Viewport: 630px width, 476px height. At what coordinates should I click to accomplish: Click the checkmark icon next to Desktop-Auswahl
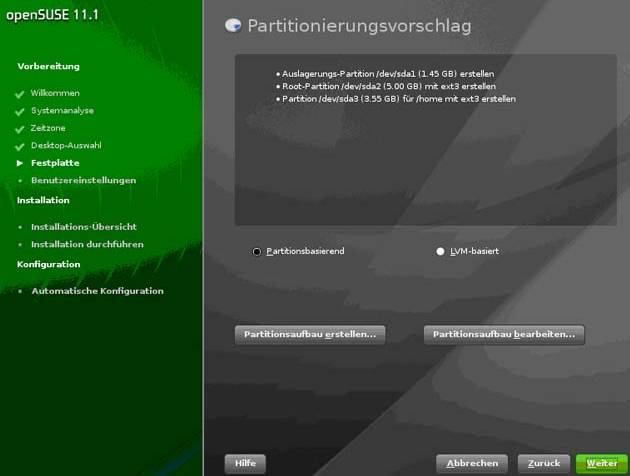(x=19, y=146)
